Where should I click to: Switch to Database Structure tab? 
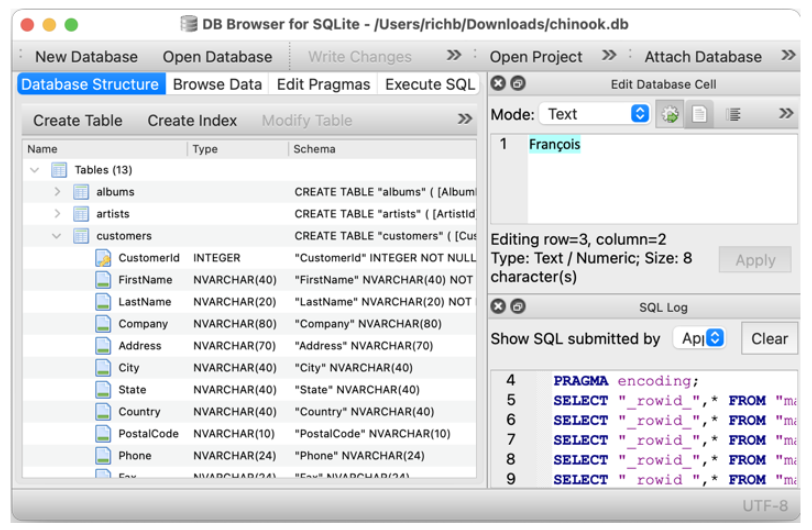pos(91,84)
